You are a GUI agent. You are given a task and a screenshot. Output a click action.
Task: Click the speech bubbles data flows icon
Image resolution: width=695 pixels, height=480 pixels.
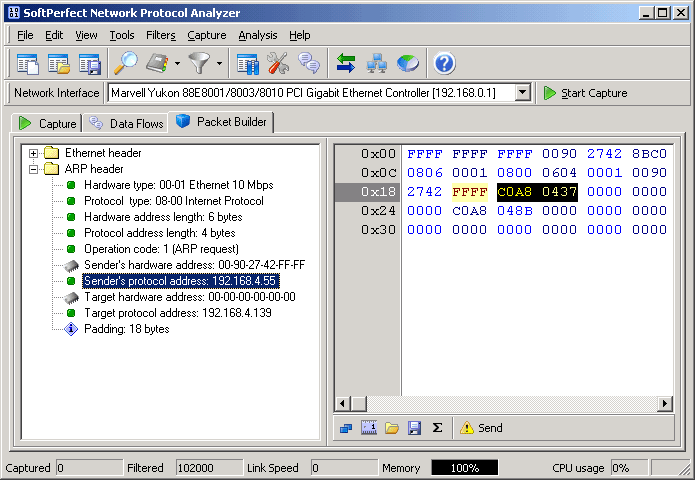tap(309, 63)
